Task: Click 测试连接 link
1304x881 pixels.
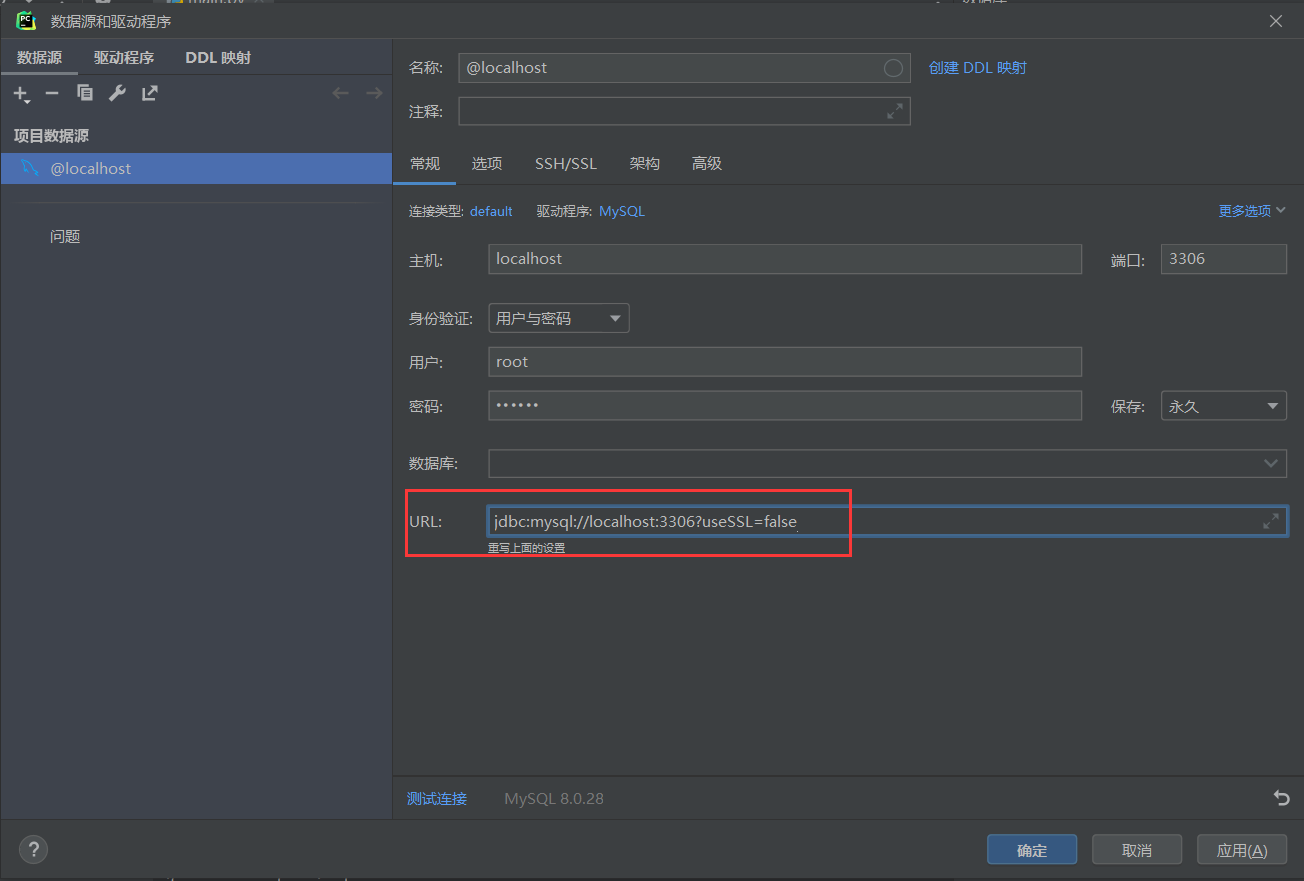Action: [437, 799]
